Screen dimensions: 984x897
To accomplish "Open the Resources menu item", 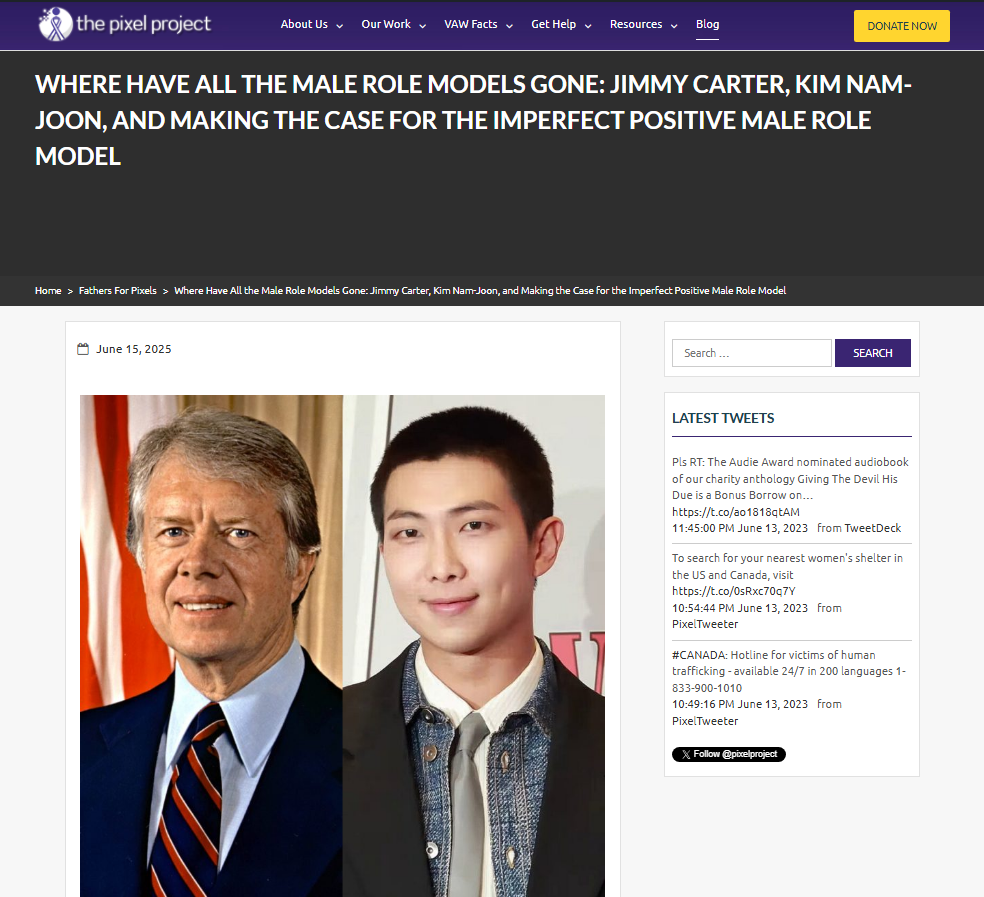I will pyautogui.click(x=636, y=24).
